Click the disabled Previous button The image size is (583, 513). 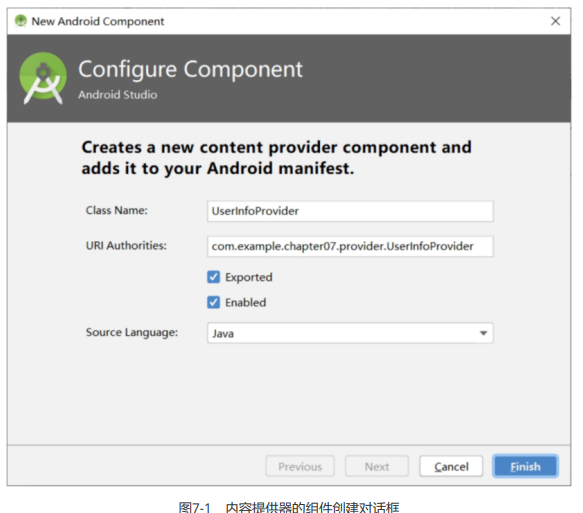pyautogui.click(x=300, y=466)
